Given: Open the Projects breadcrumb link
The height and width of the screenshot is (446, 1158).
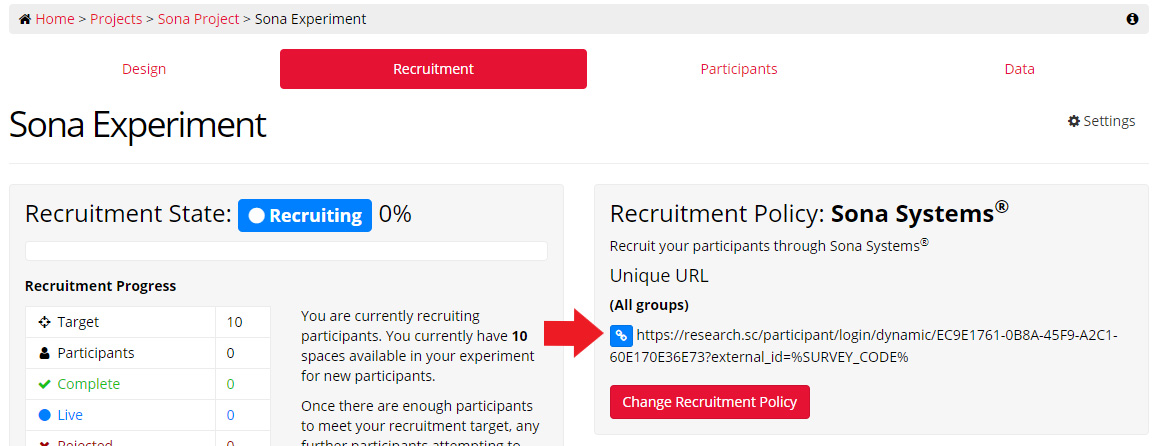Looking at the screenshot, I should 116,19.
